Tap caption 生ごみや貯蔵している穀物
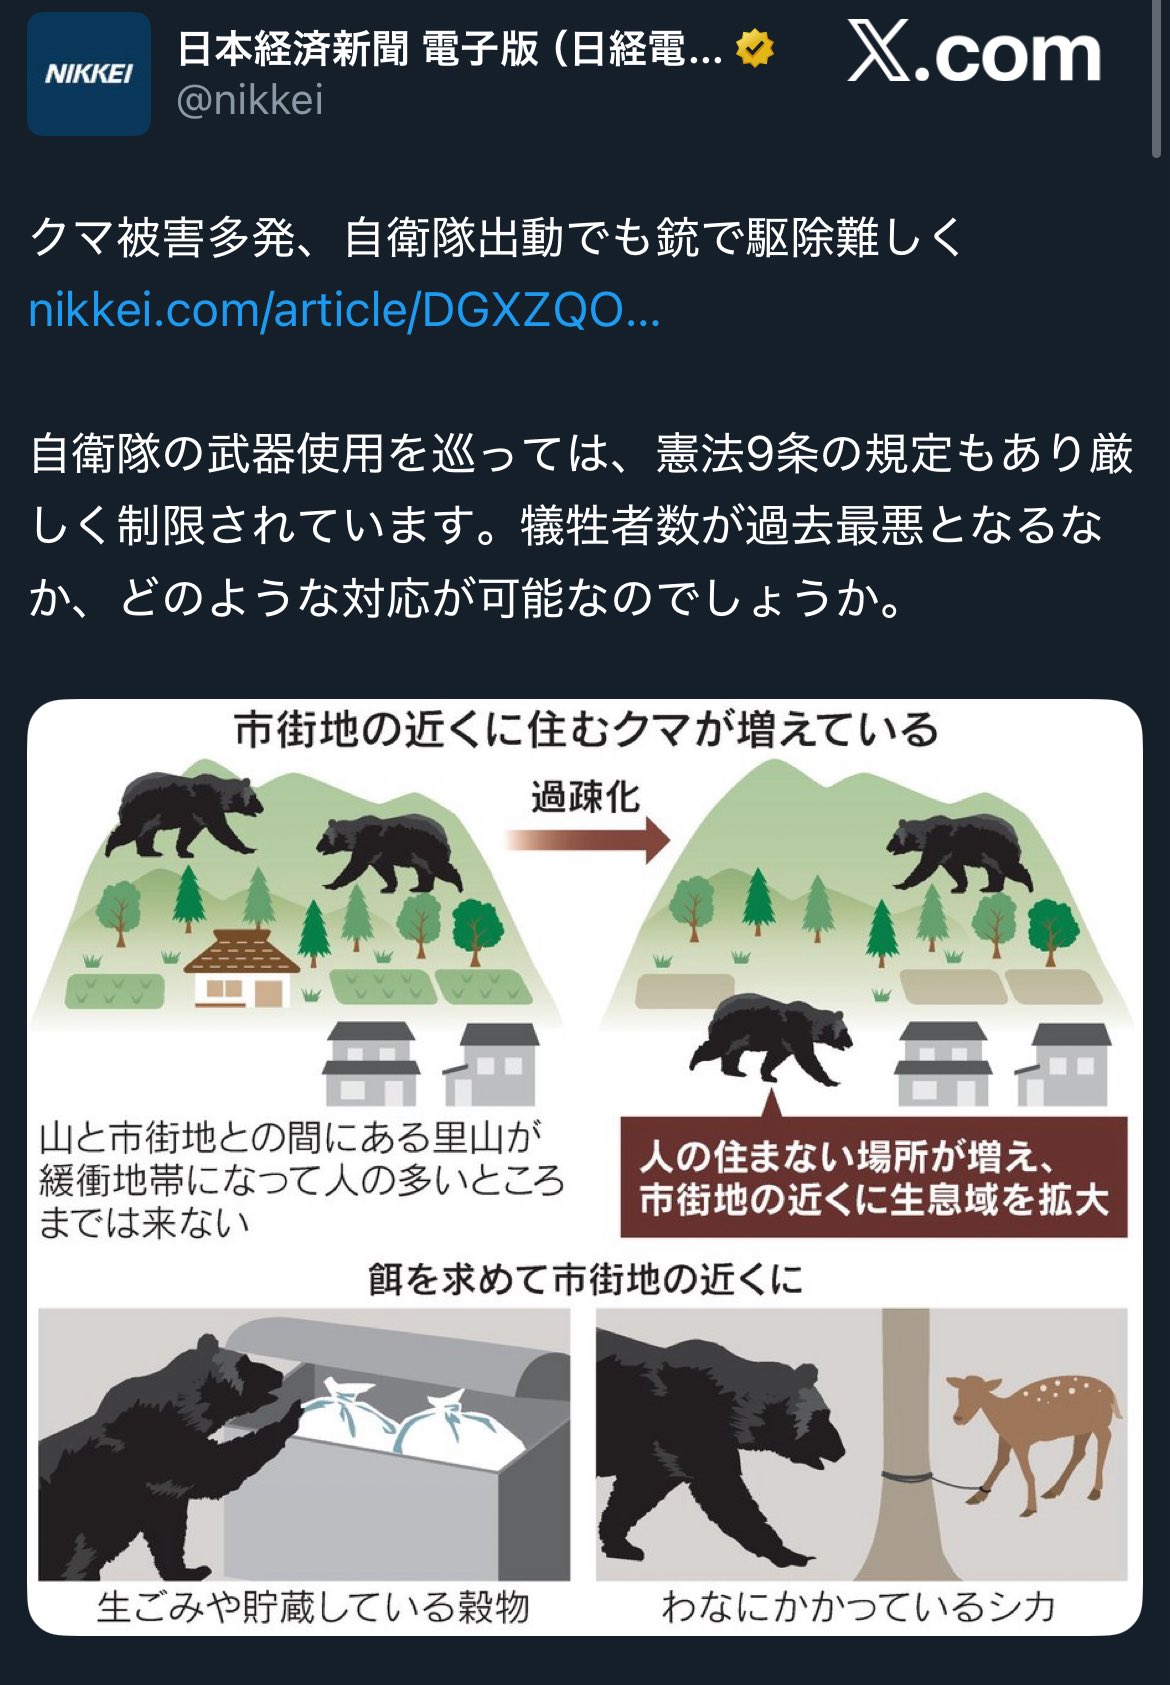The image size is (1170, 1685). pyautogui.click(x=313, y=1607)
